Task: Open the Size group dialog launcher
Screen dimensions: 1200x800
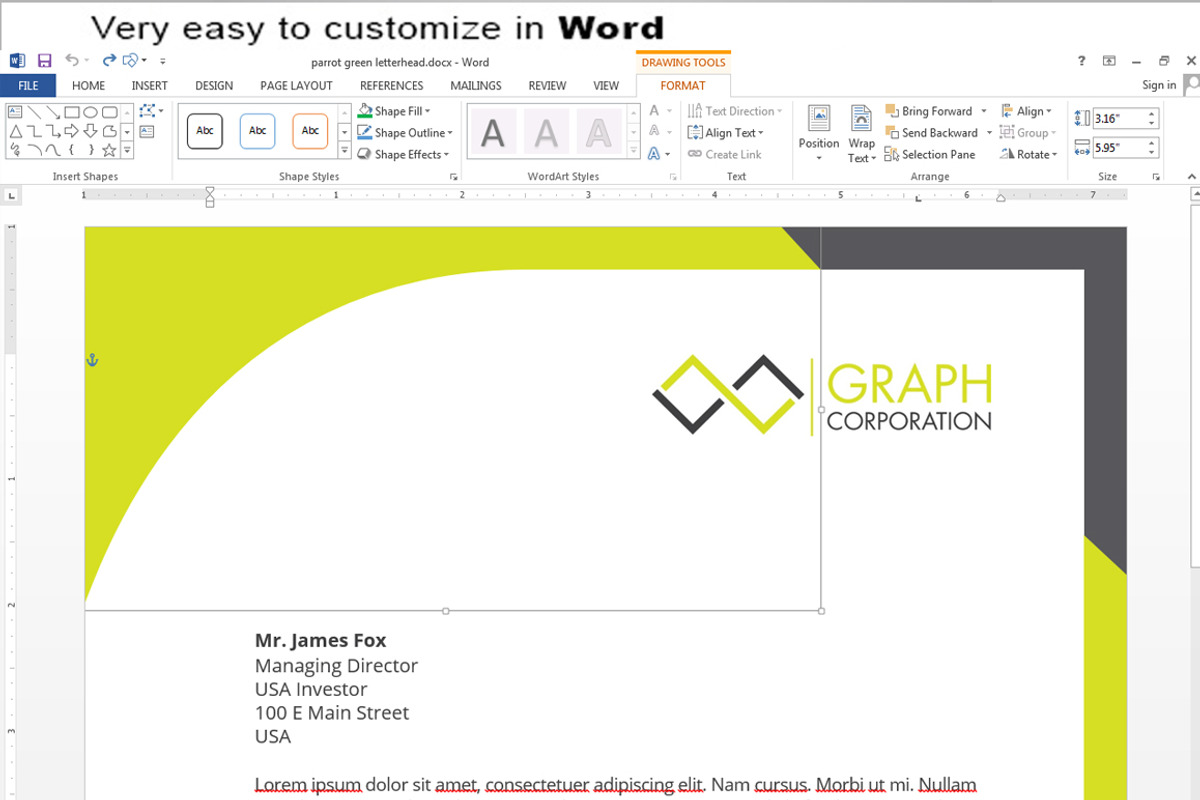Action: (1156, 177)
